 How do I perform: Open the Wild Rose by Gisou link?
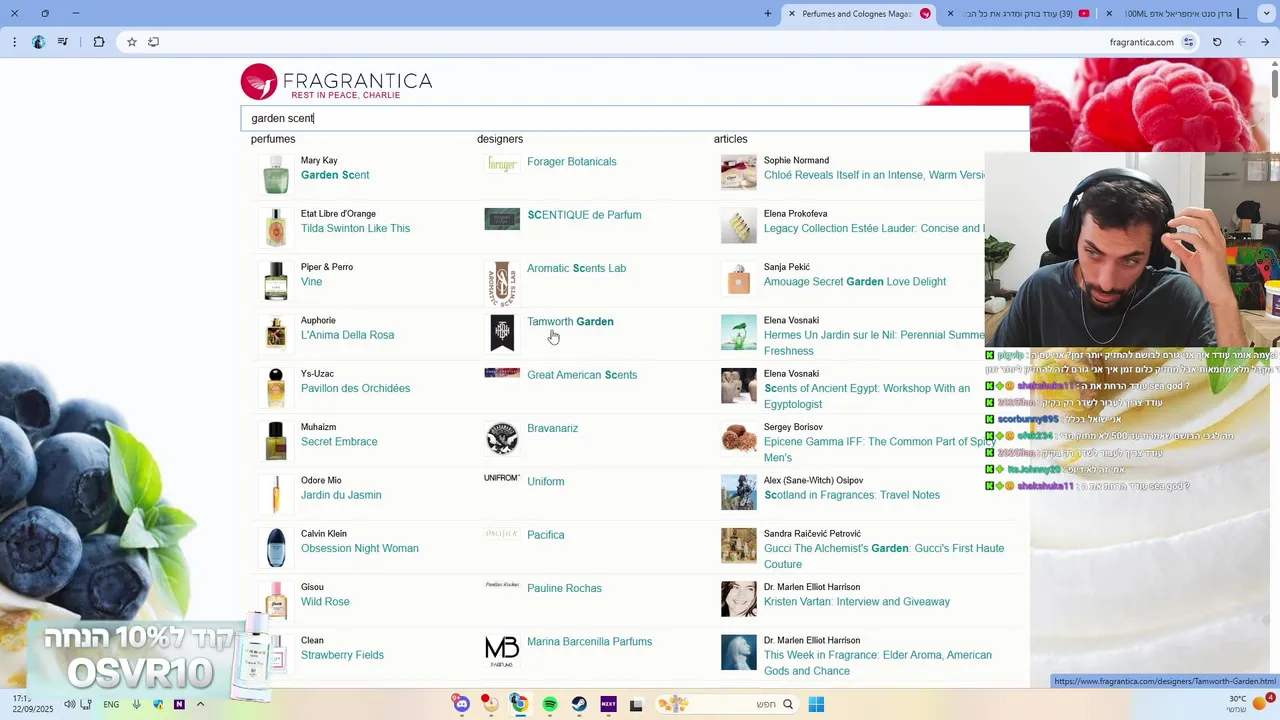[325, 602]
